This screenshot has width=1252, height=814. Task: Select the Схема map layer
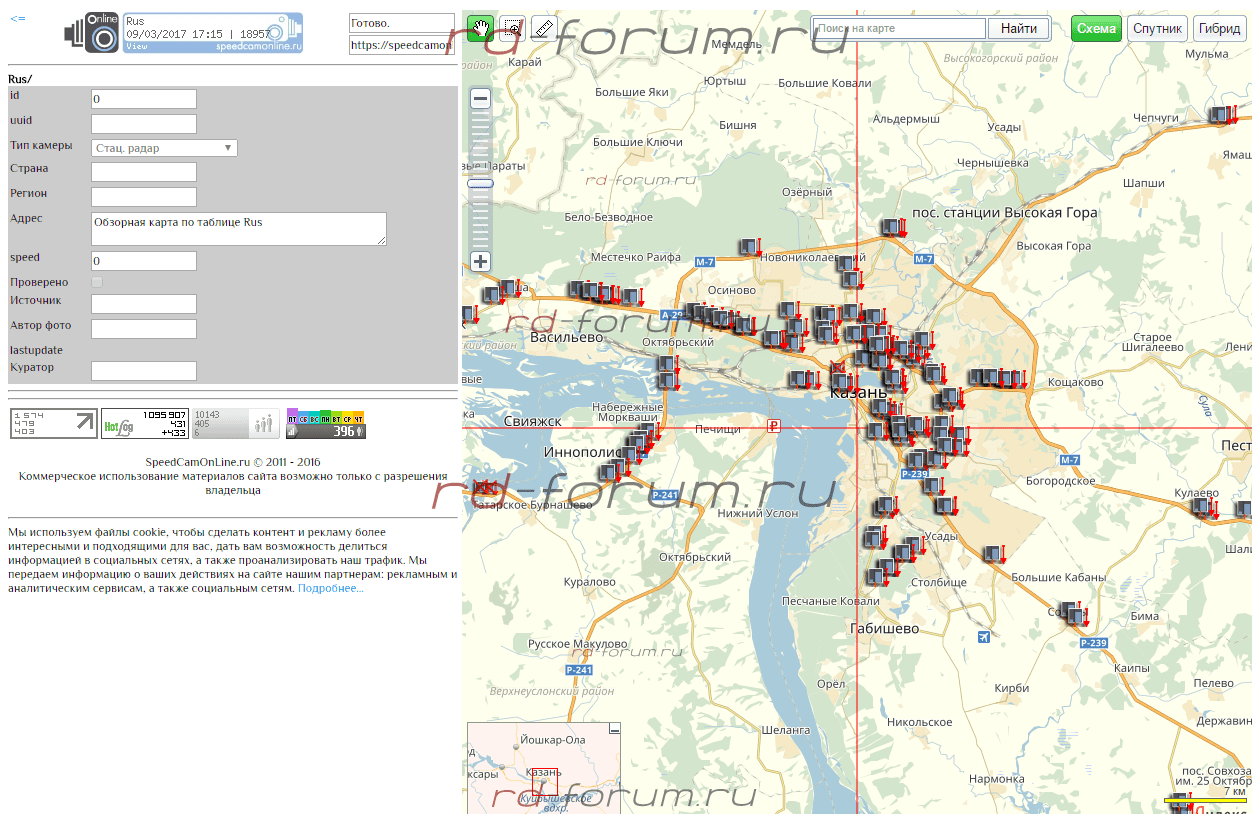click(x=1096, y=28)
